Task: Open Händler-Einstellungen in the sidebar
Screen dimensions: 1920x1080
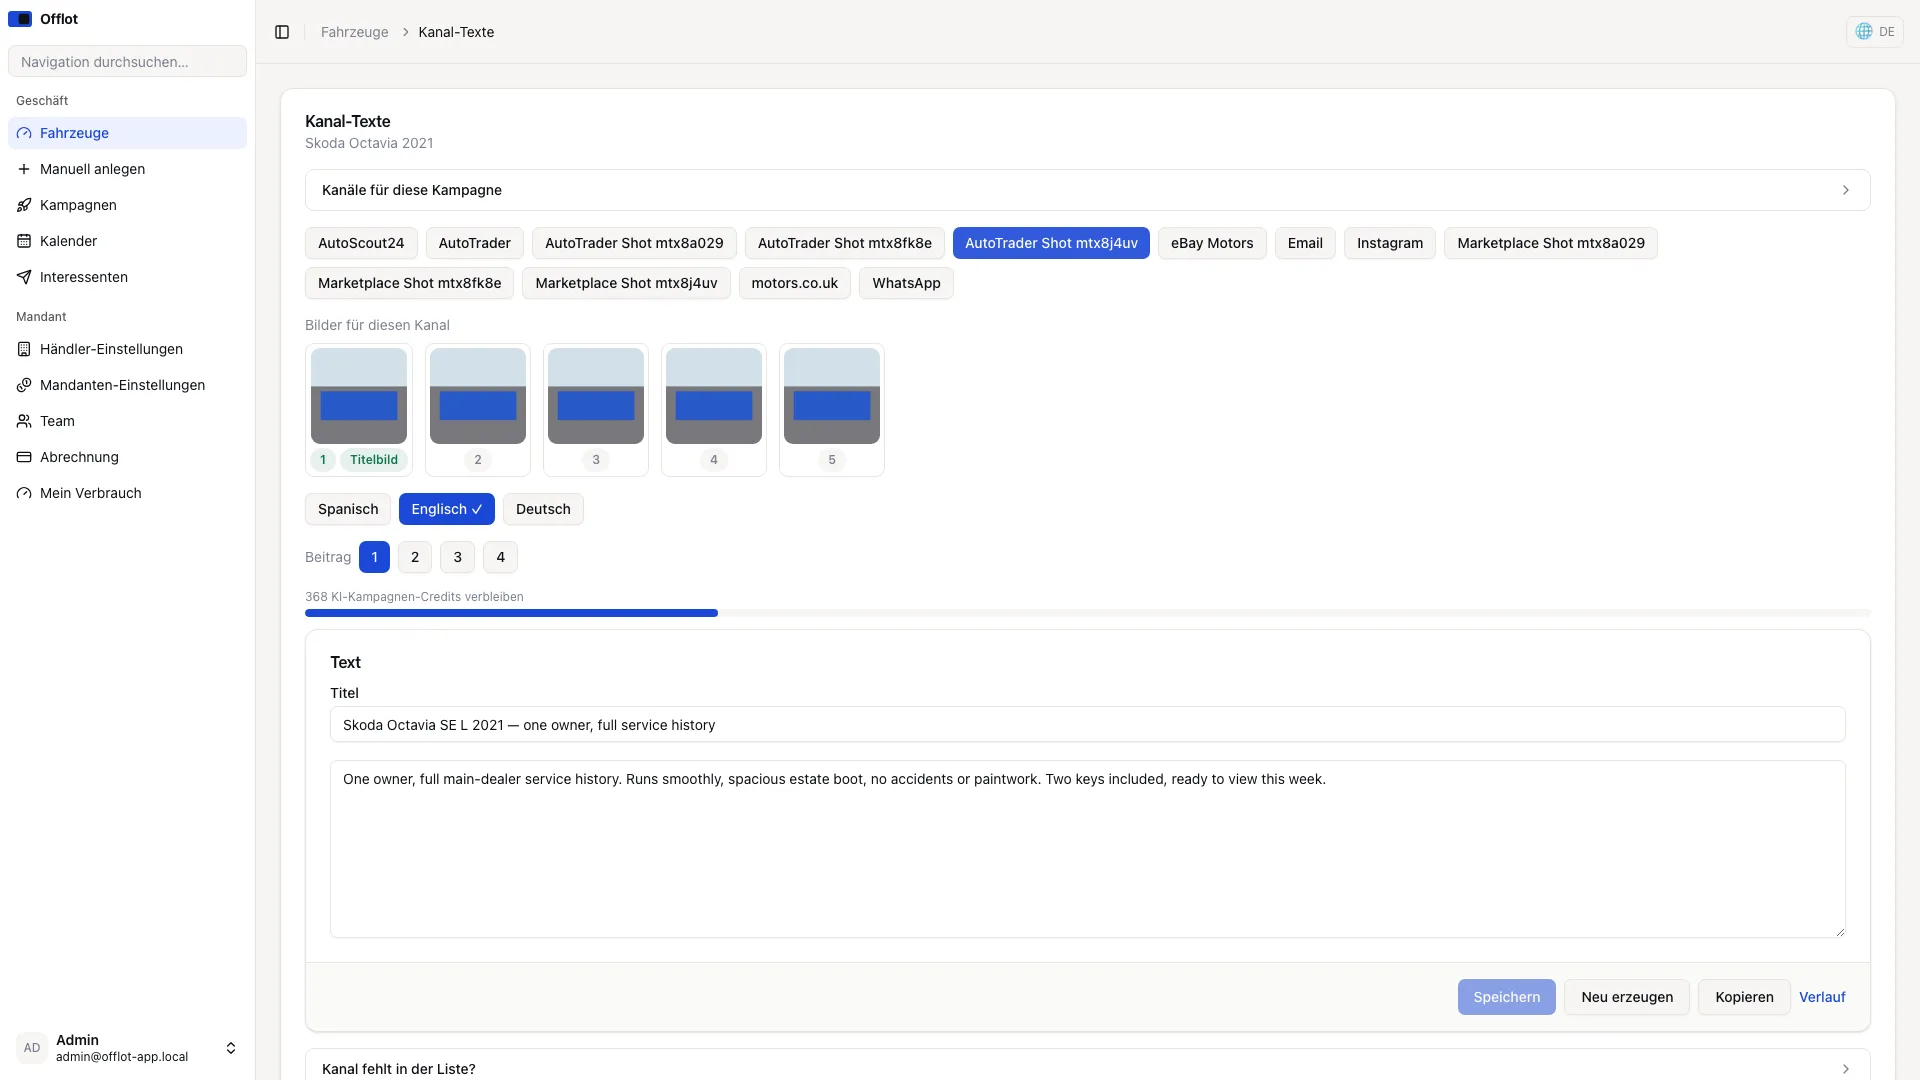Action: click(127, 349)
